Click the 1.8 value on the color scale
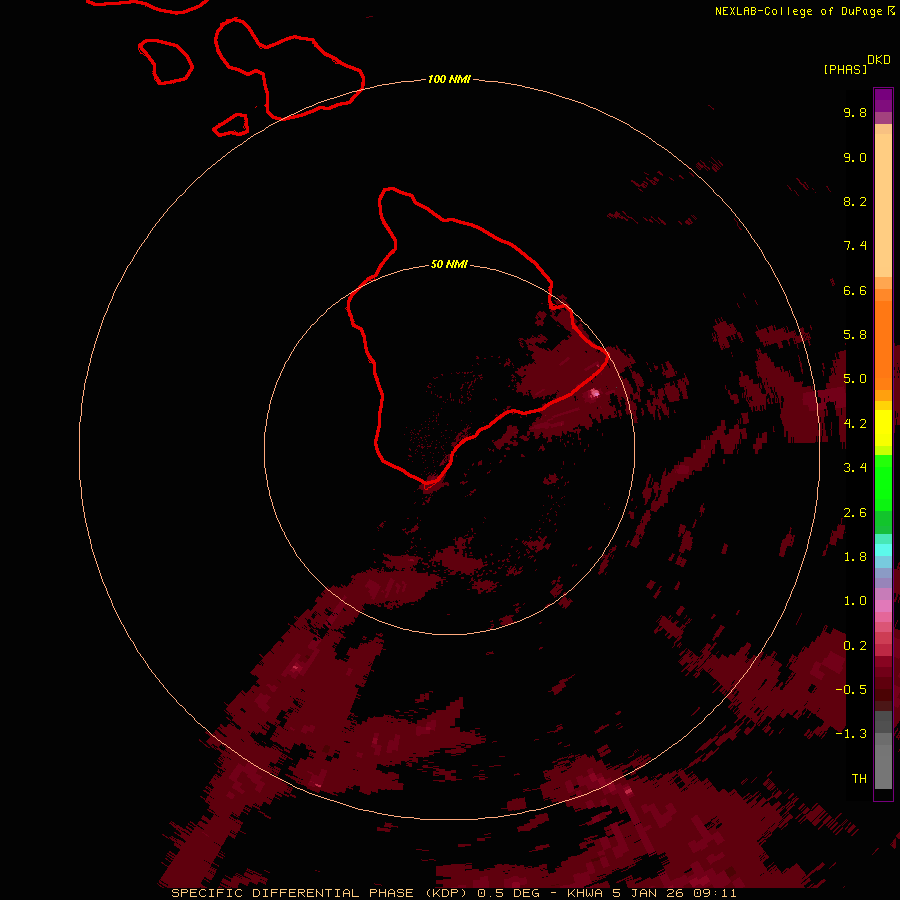 pyautogui.click(x=855, y=557)
